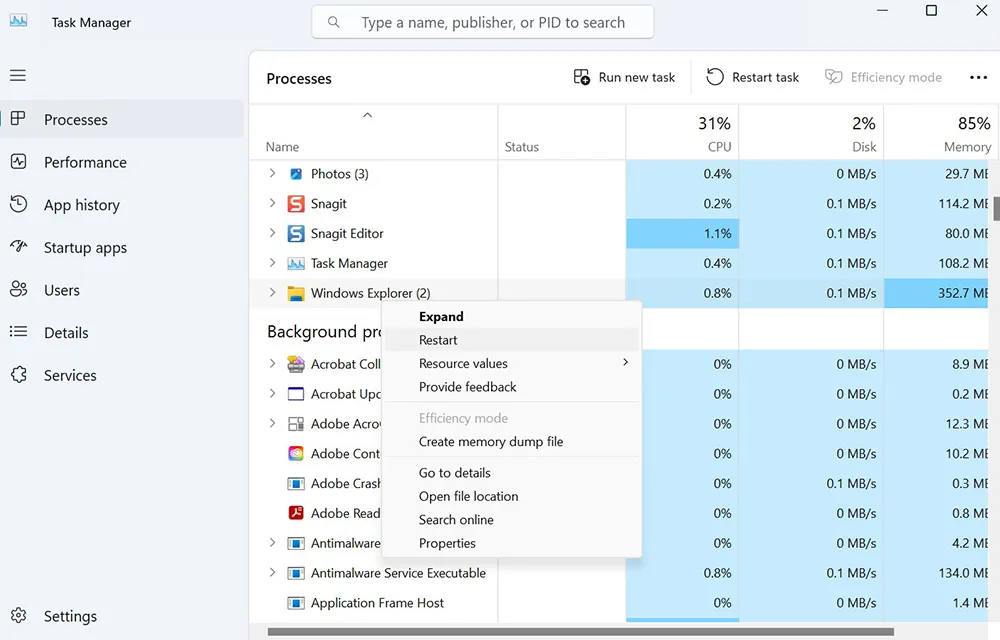Click the hamburger menu to collapse sidebar

tap(17, 75)
